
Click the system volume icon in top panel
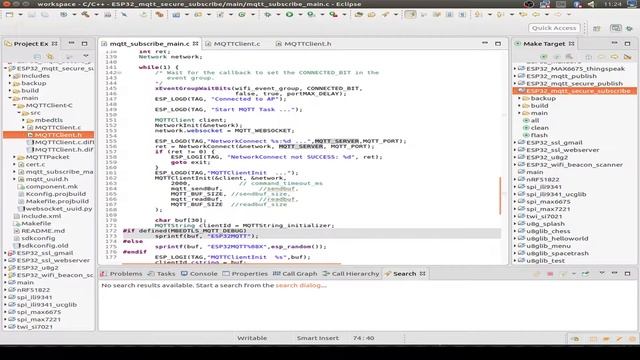coord(591,4)
